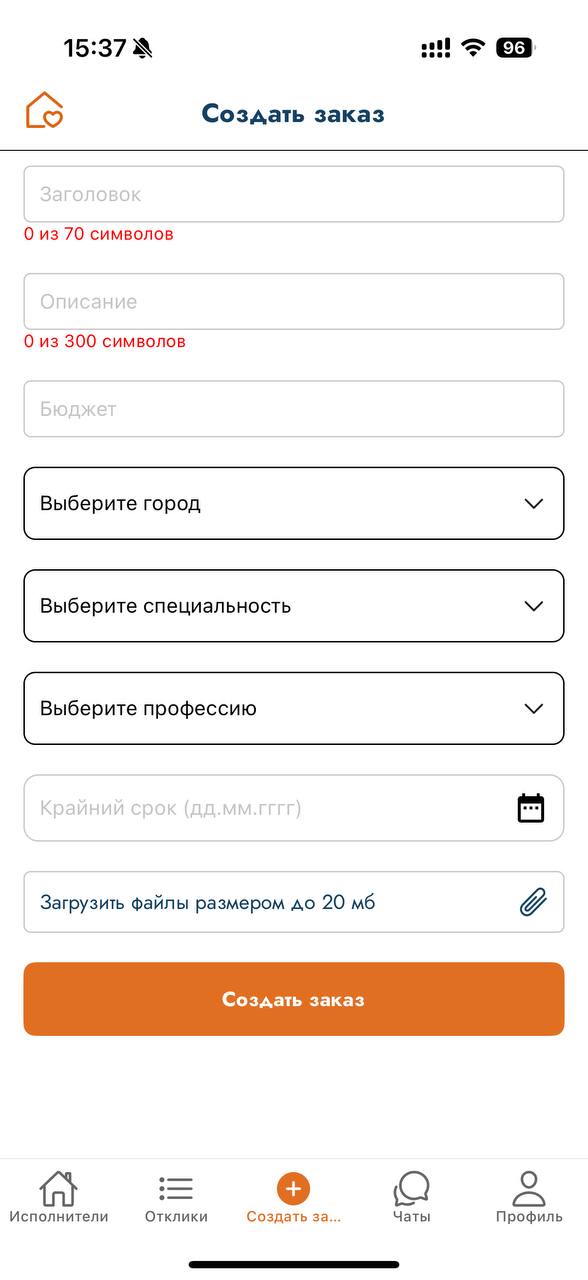Tap the Чаты tab label
588x1280 pixels.
[411, 1217]
